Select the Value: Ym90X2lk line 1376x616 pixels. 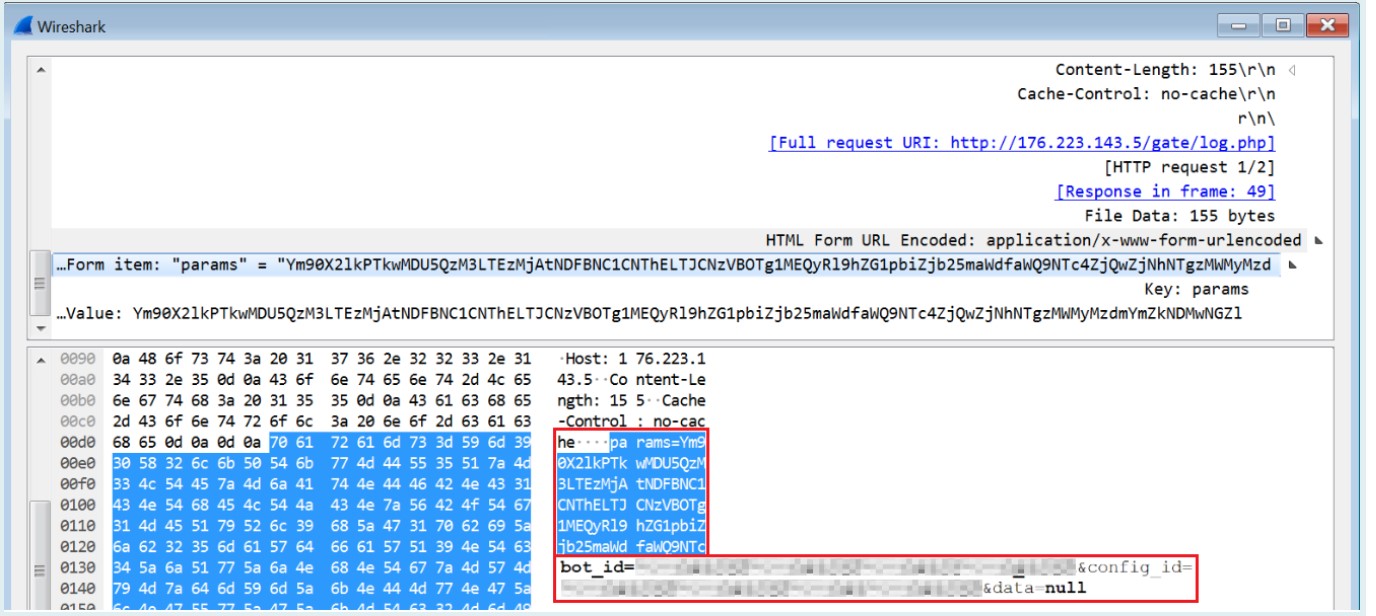[x=650, y=314]
